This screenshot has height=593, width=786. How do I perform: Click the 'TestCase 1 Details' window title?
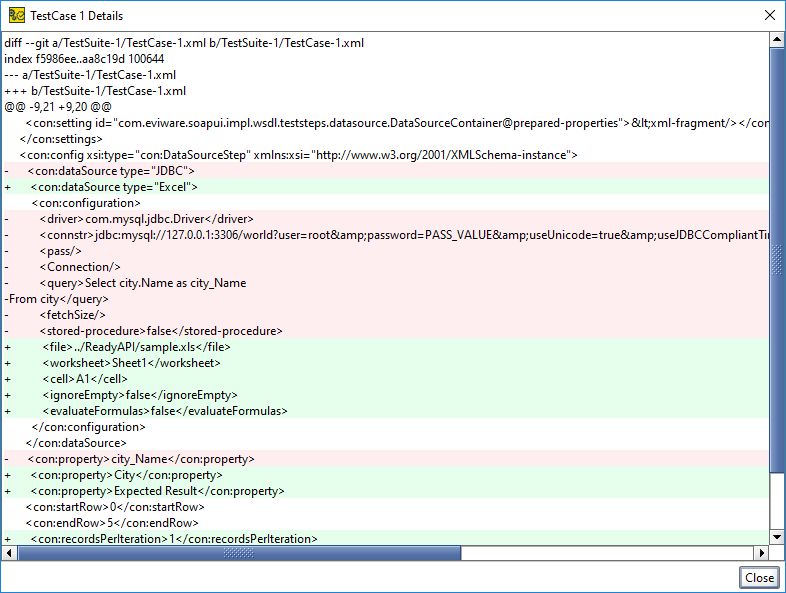[77, 16]
